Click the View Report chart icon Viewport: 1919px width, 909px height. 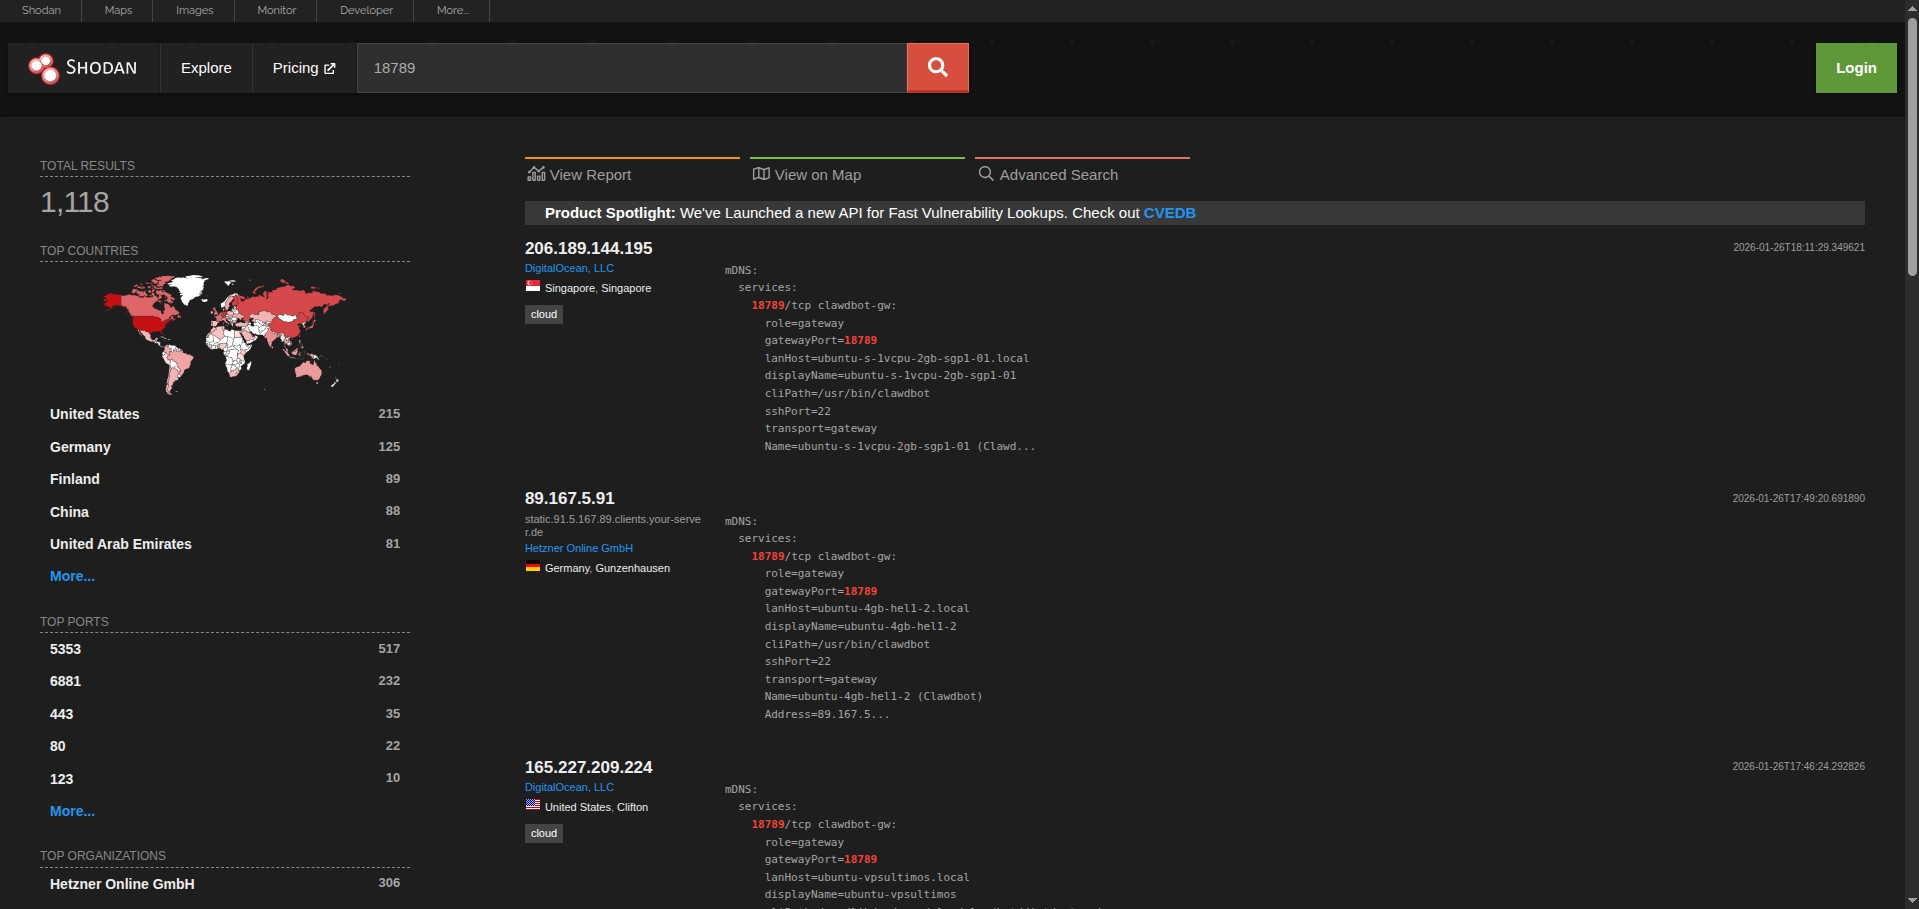[x=536, y=174]
